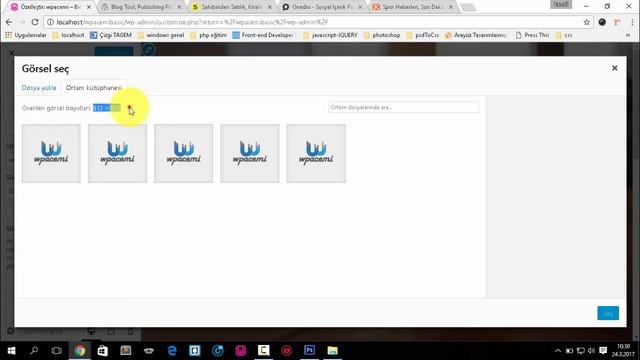
Task: Reload the current page
Action: click(x=35, y=22)
